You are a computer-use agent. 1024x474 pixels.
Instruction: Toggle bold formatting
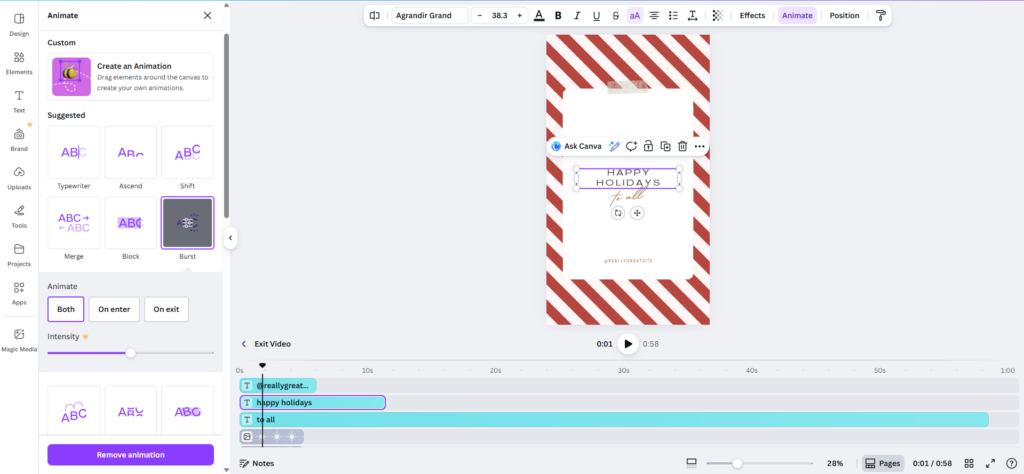click(x=558, y=16)
